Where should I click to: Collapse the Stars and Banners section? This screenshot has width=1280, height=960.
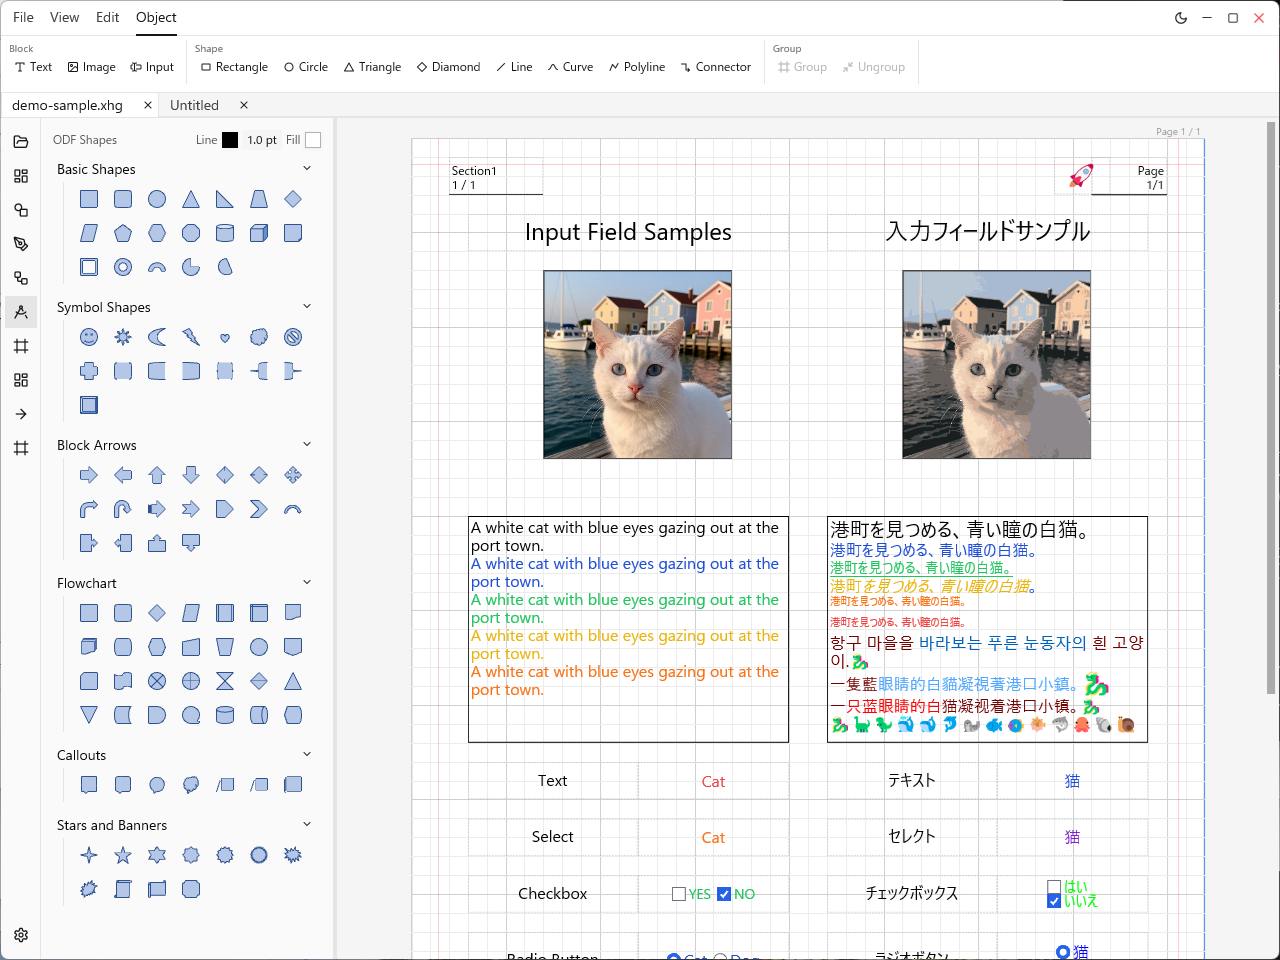pyautogui.click(x=307, y=824)
